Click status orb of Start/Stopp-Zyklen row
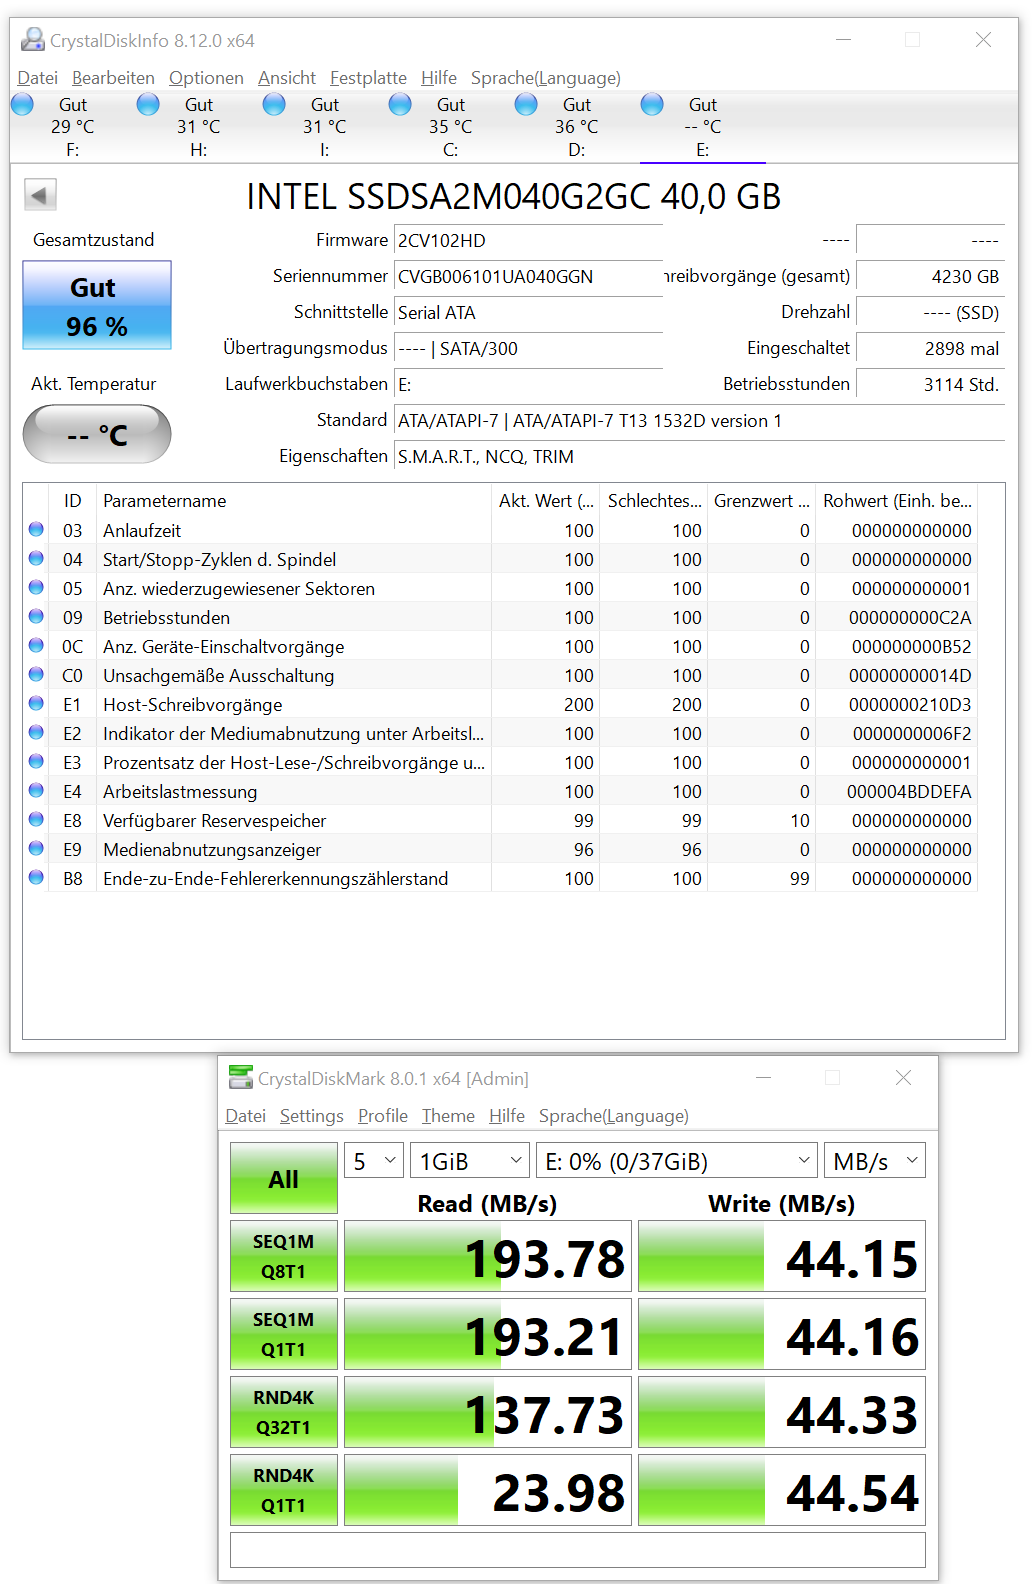Viewport: 1036px width, 1584px height. pyautogui.click(x=36, y=558)
